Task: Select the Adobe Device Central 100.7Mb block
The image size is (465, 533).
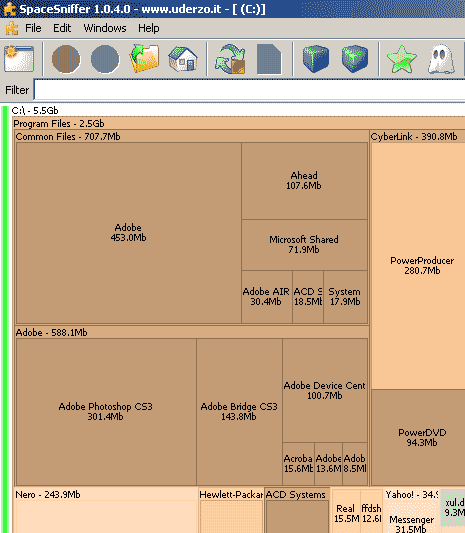Action: pyautogui.click(x=325, y=391)
